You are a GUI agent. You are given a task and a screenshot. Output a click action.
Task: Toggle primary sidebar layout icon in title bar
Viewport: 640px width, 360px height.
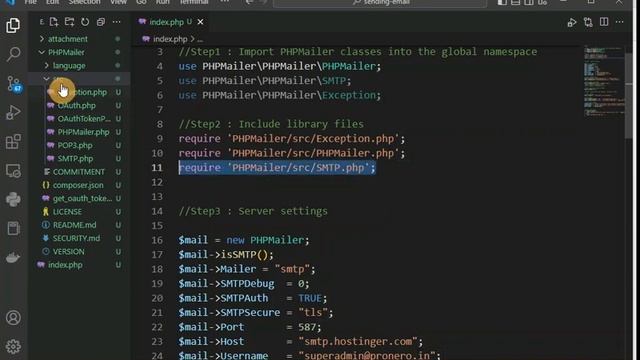(502, 2)
